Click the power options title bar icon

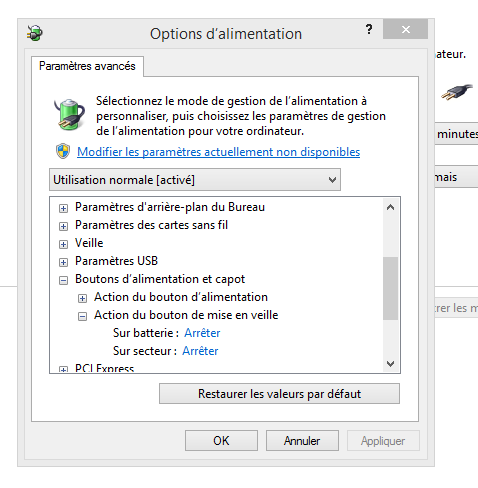tap(35, 33)
